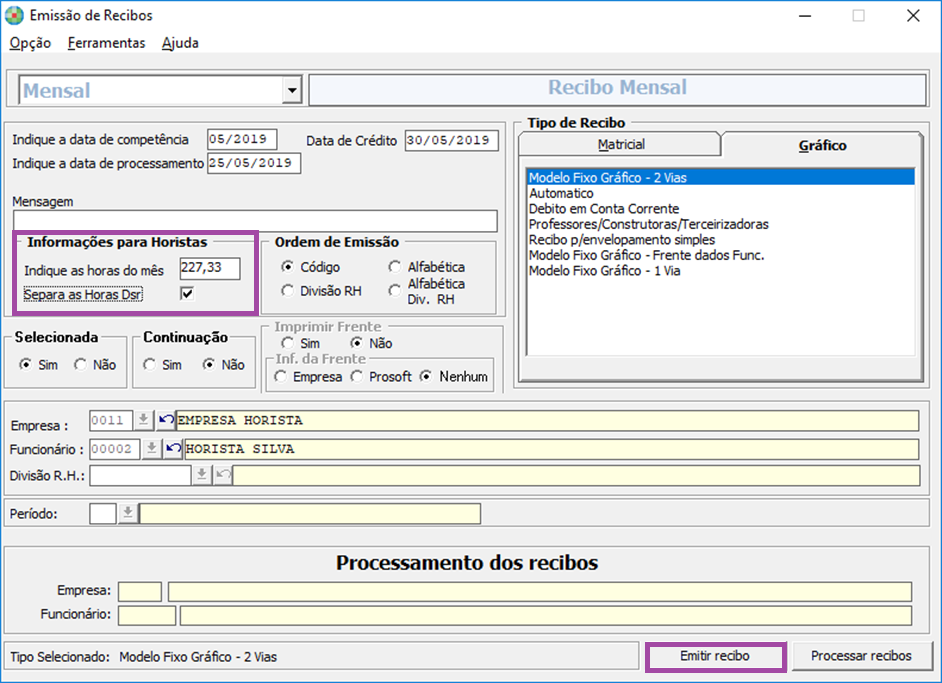Open lookup arrow beside Divisão R.H. field
Image resolution: width=942 pixels, height=683 pixels.
(x=202, y=475)
